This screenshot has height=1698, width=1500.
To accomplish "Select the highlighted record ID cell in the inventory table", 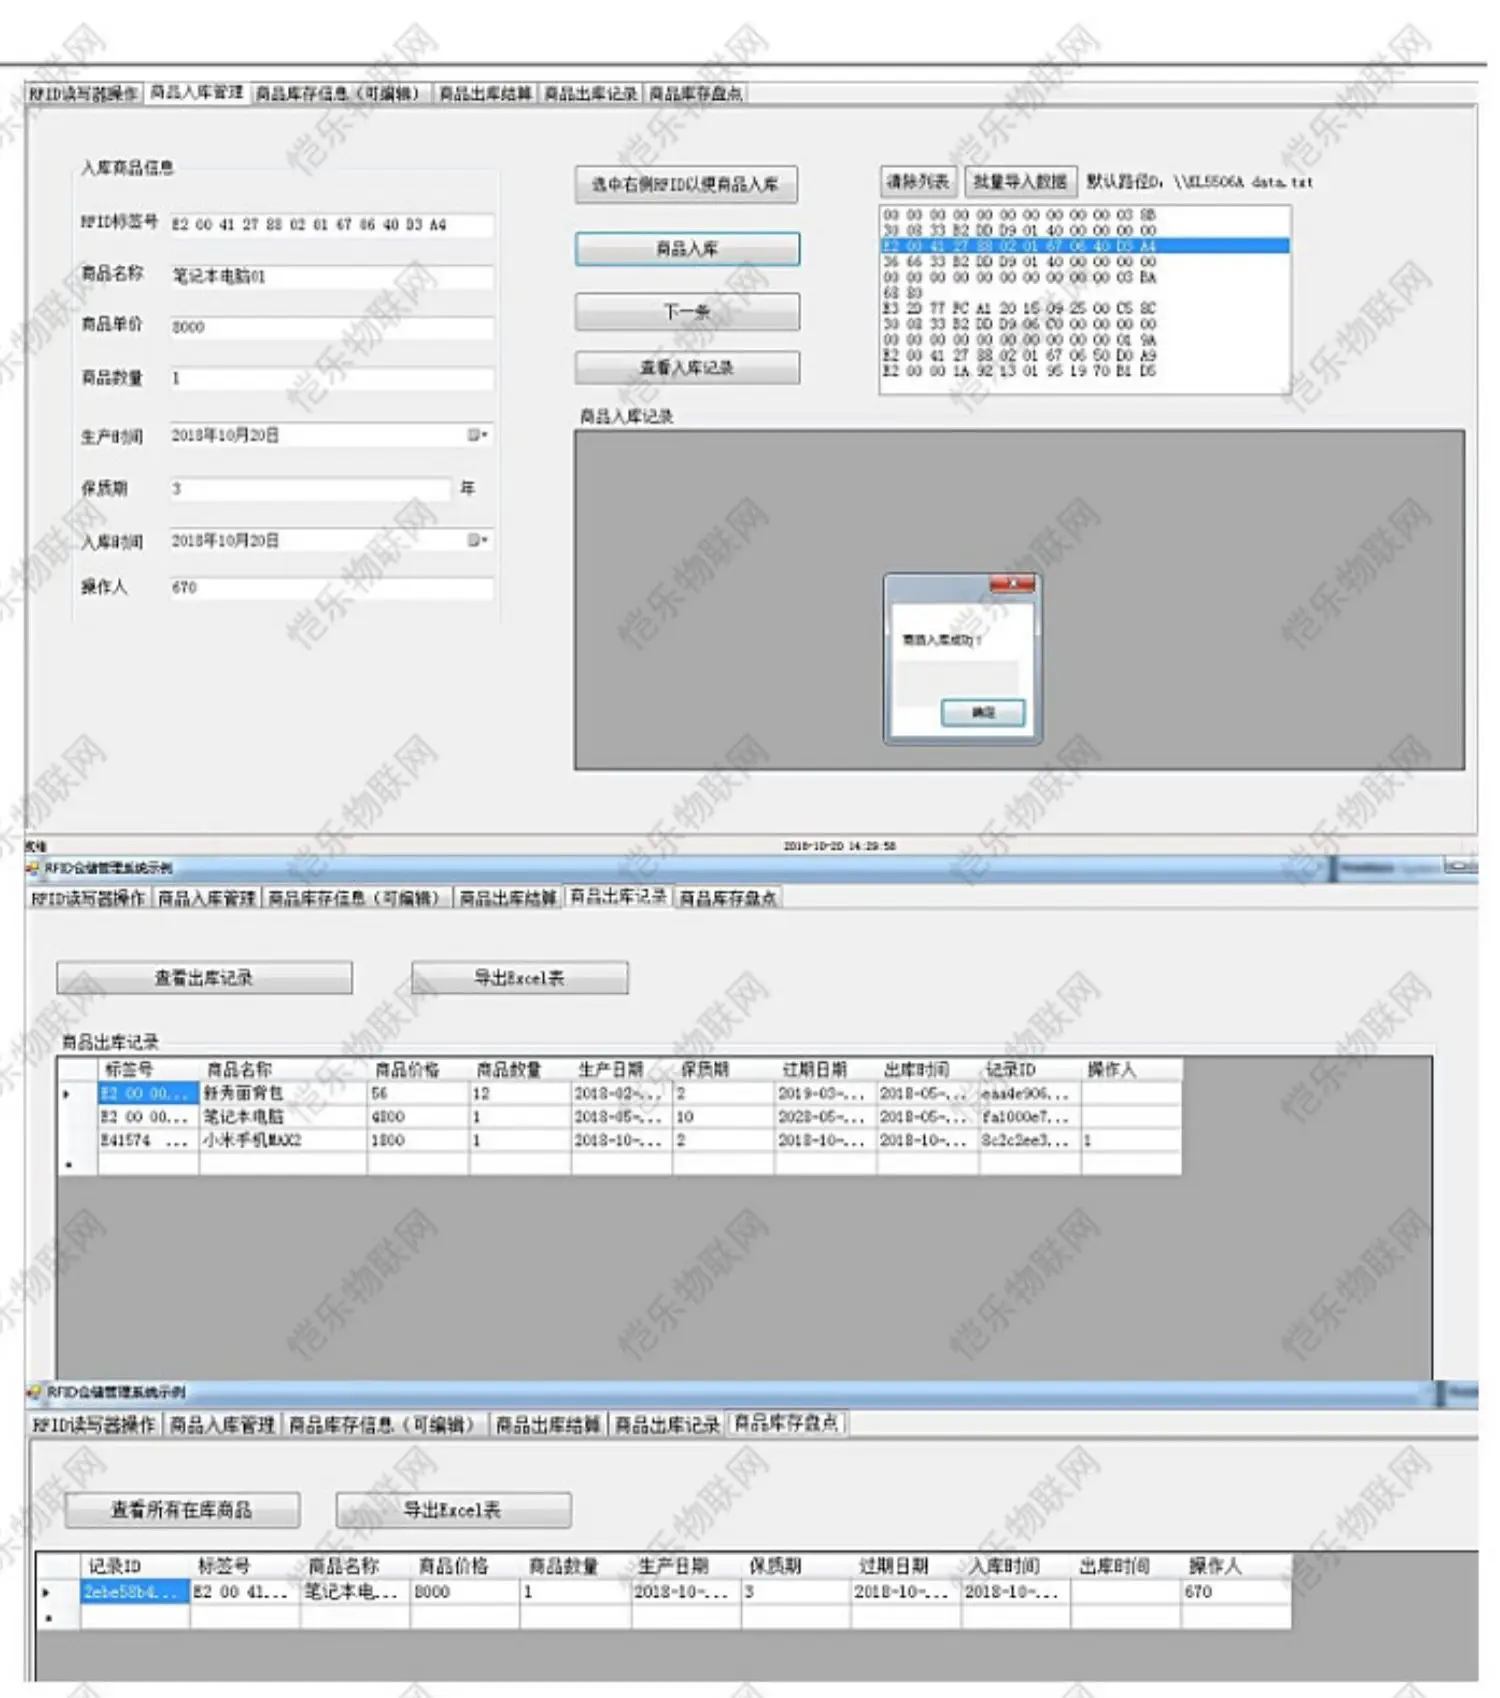I will [135, 1592].
